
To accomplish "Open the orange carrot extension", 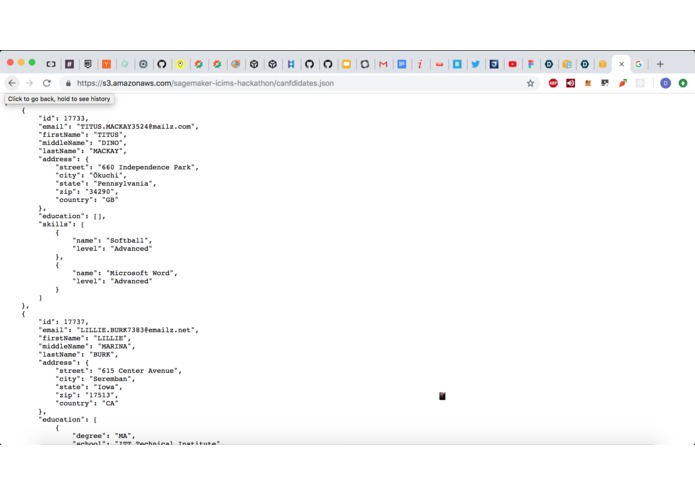I will (x=623, y=83).
